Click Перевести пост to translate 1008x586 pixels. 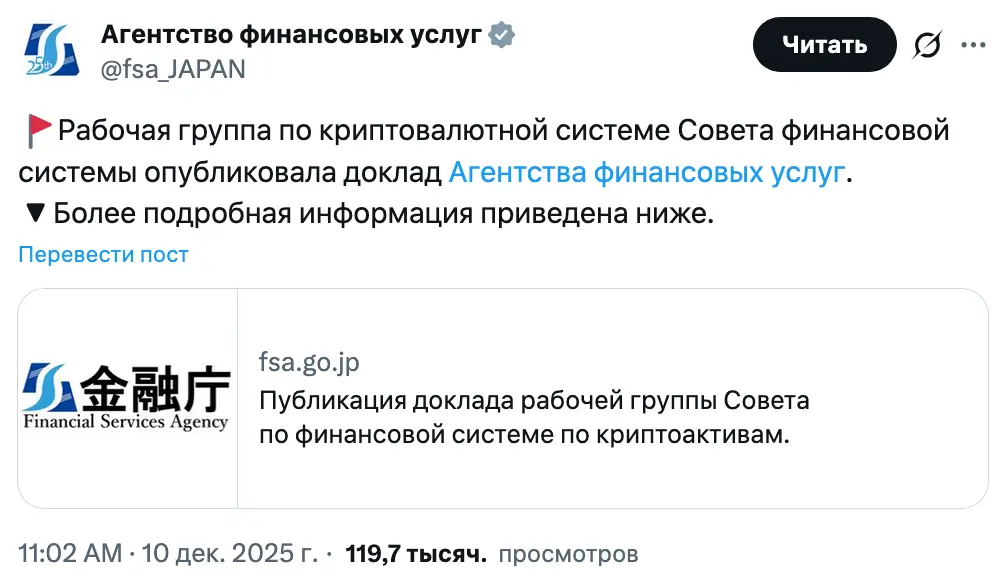(x=103, y=255)
